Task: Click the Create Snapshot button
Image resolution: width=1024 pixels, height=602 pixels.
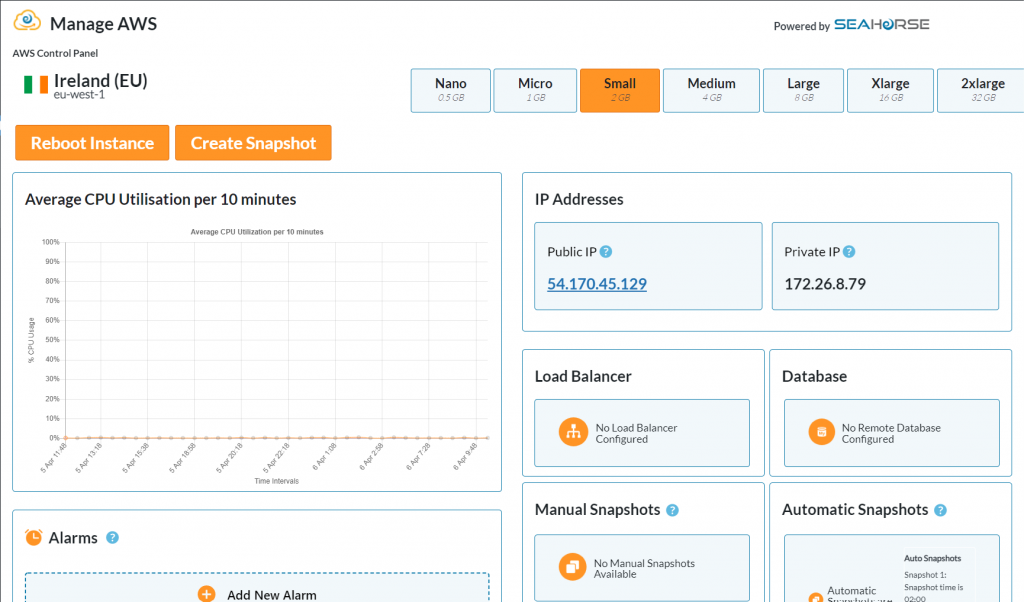Action: [253, 142]
